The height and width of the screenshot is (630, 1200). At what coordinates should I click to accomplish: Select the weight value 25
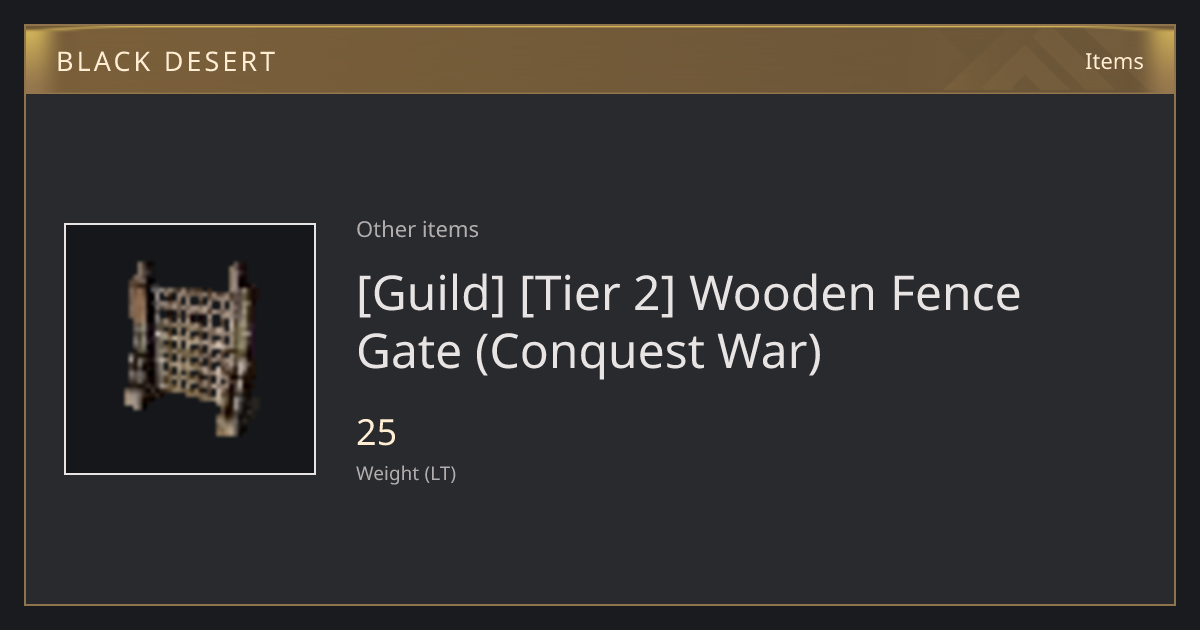coord(377,433)
